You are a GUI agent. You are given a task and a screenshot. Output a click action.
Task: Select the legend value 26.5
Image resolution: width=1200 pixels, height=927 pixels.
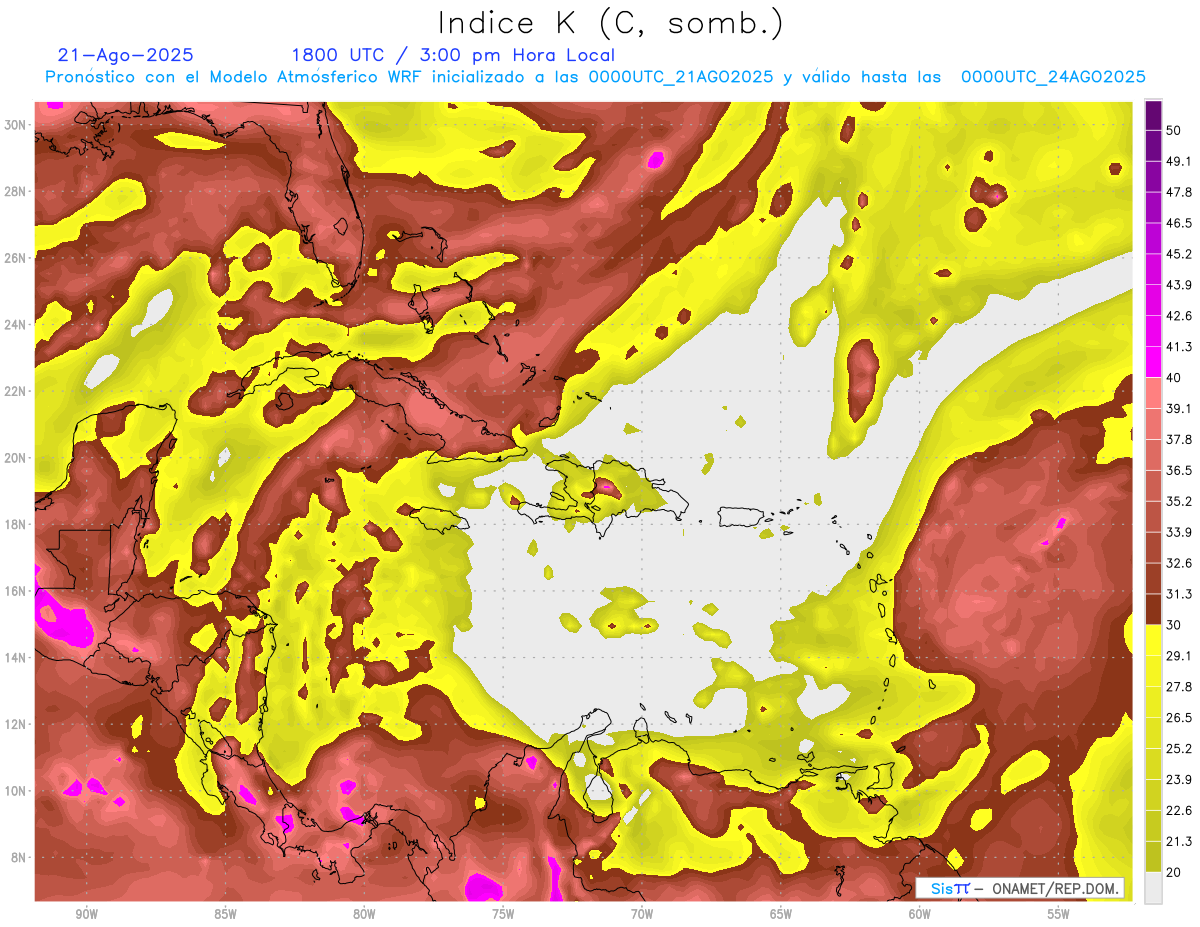[1179, 717]
